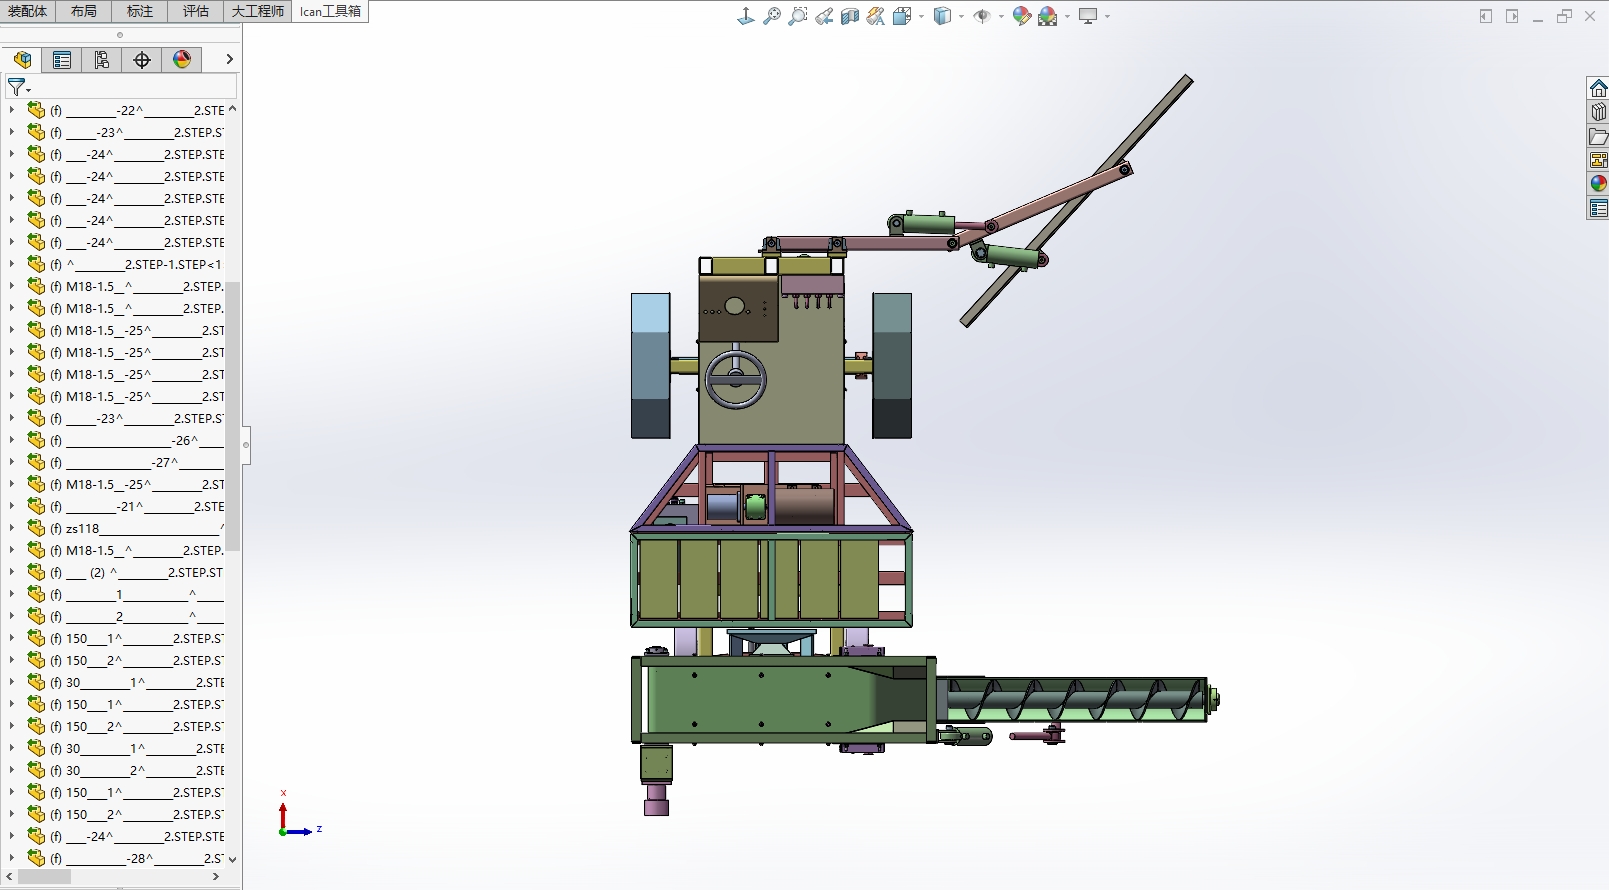Show more manager tabs chevron
Viewport: 1609px width, 890px height.
point(229,60)
